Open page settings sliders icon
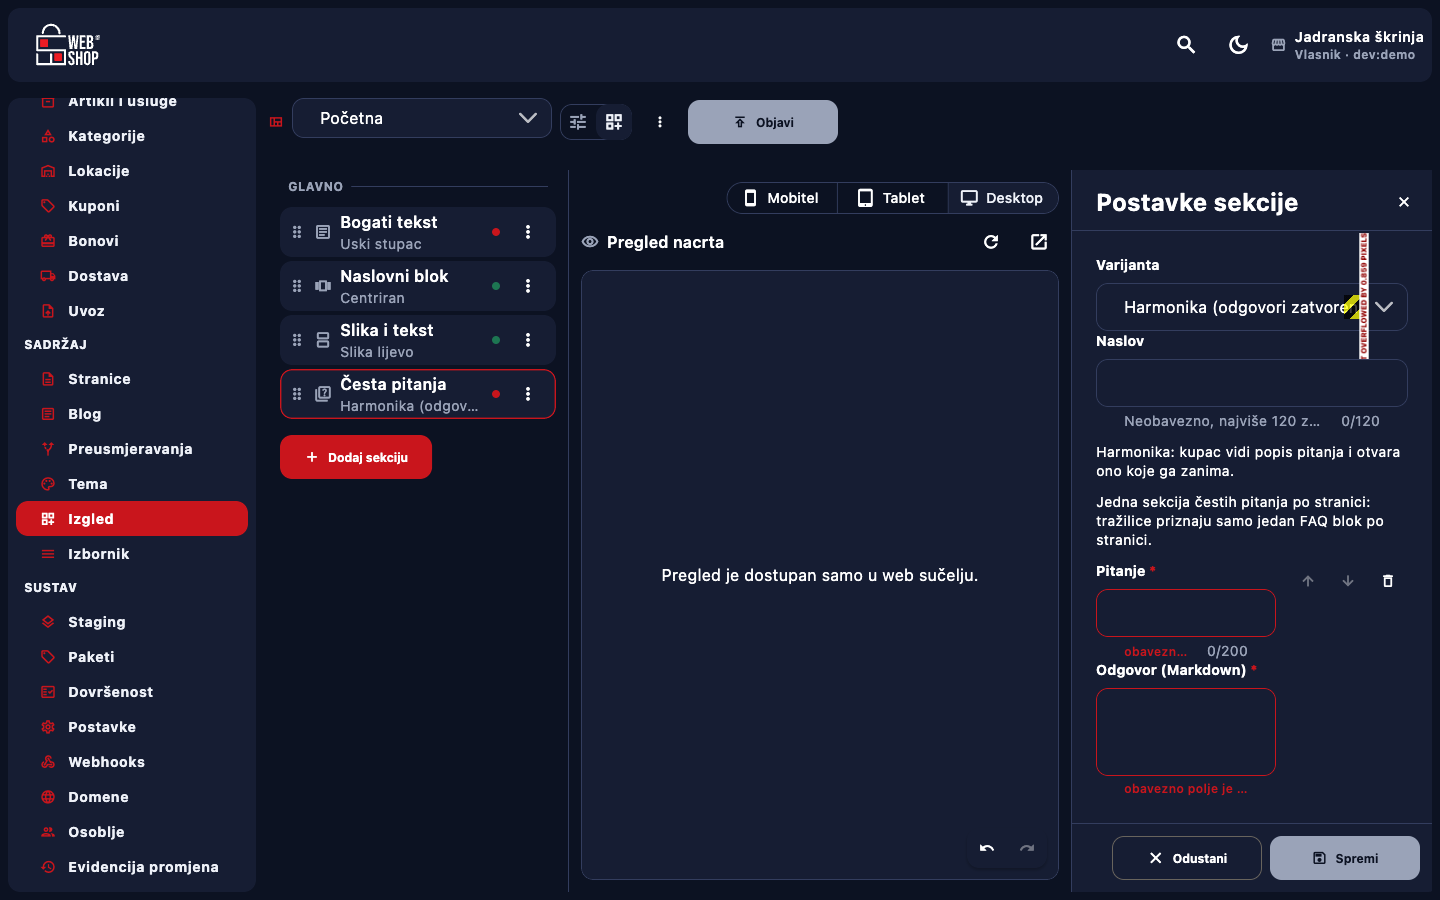 point(578,122)
